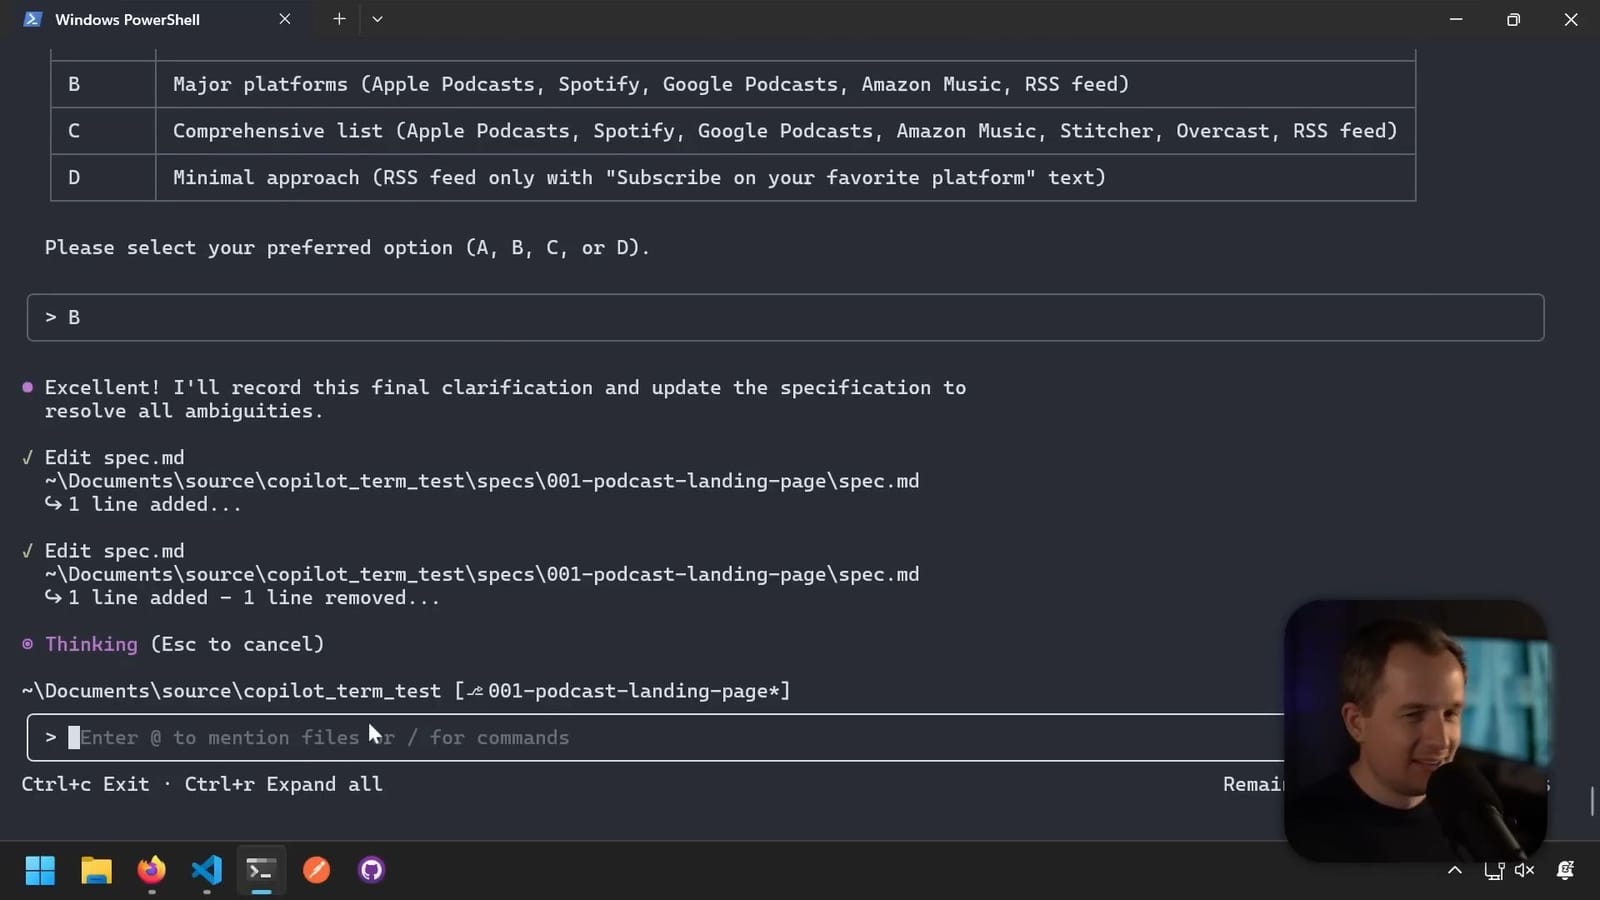
Task: Click the box containing the B answer
Action: (x=785, y=317)
